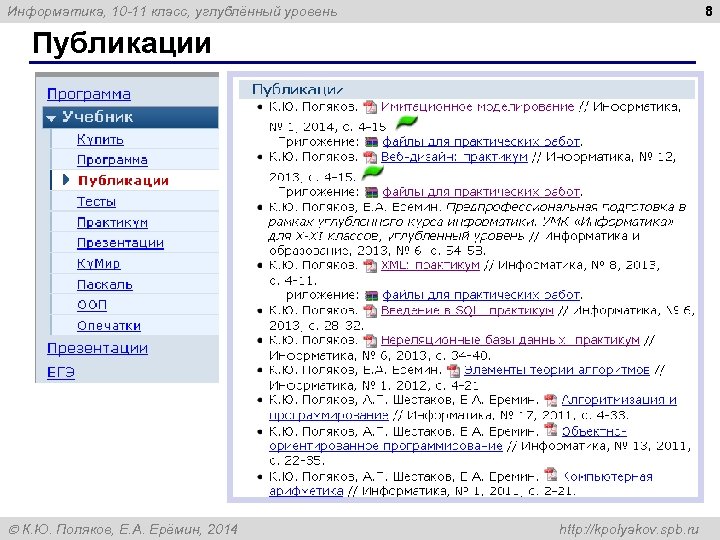Open Введение в SQL: практикум link
The image size is (720, 540).
467,310
